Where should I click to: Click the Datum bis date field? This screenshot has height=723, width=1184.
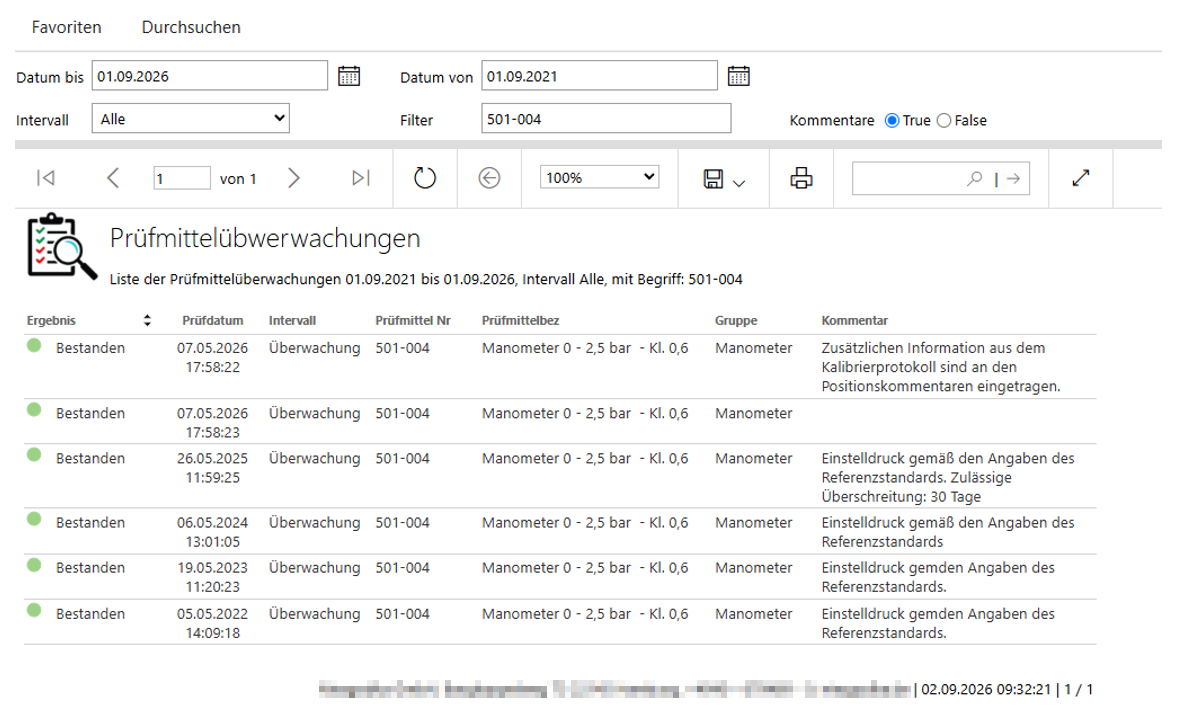210,76
